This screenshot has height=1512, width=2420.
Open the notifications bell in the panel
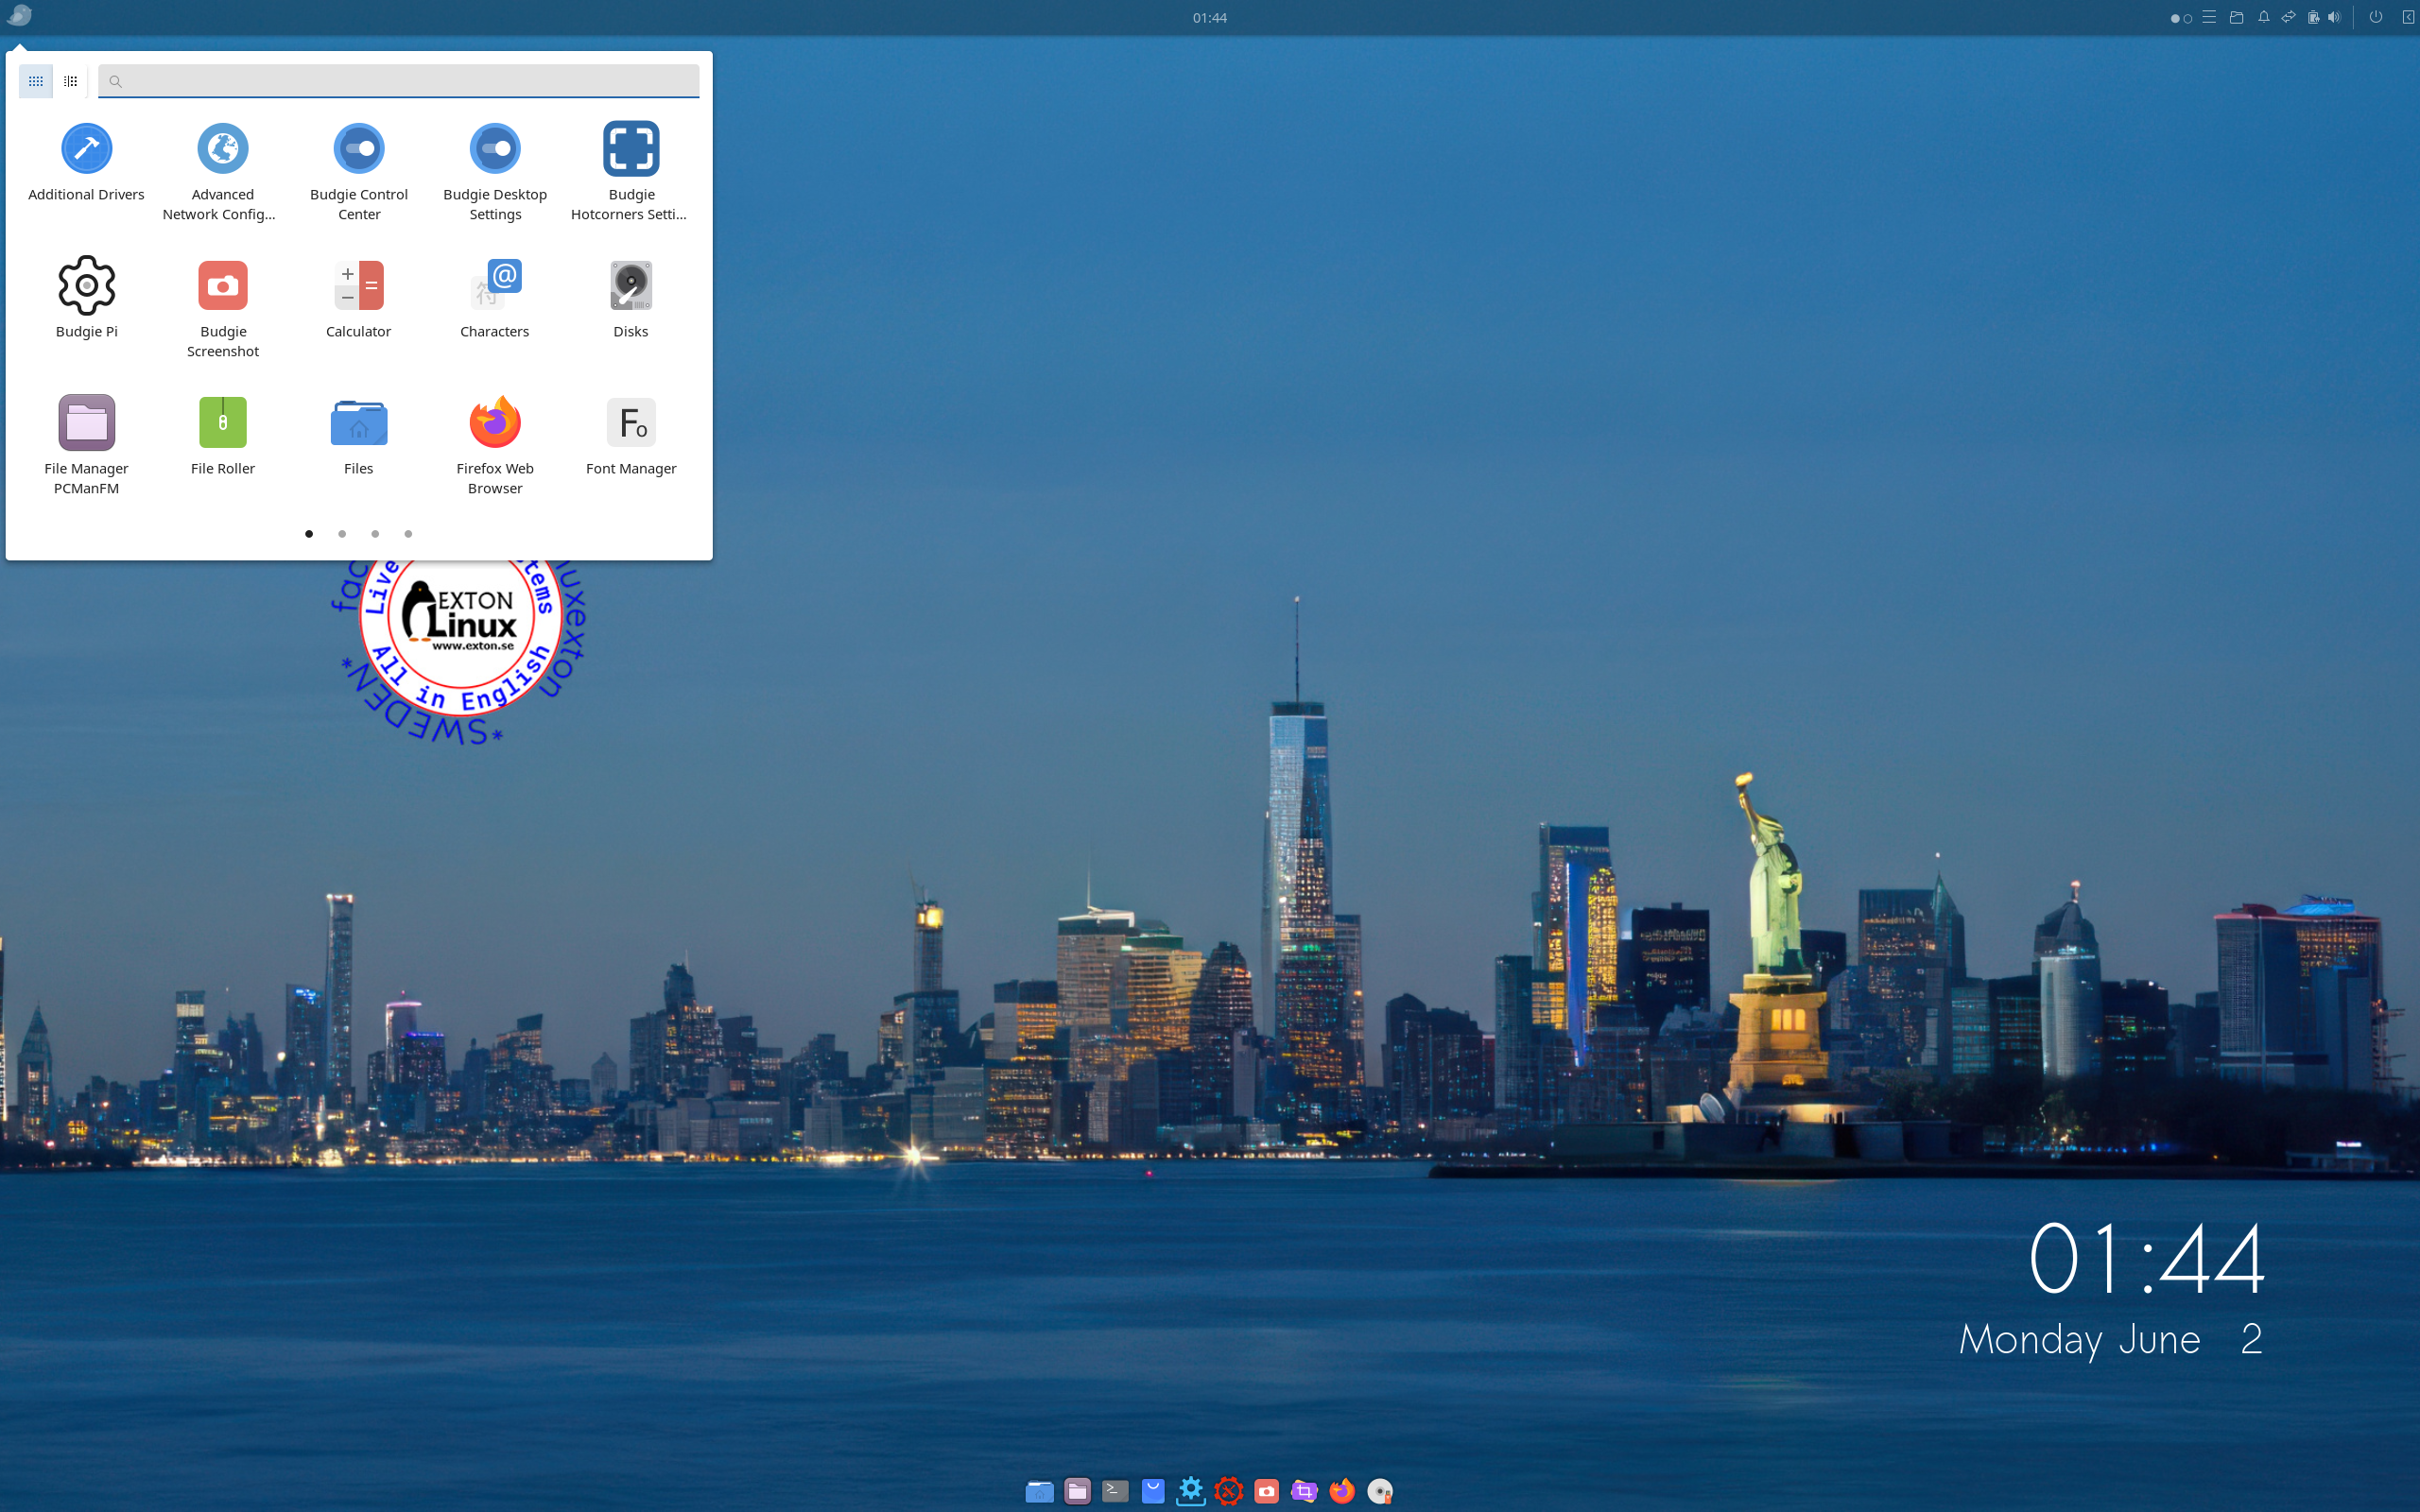[2263, 17]
